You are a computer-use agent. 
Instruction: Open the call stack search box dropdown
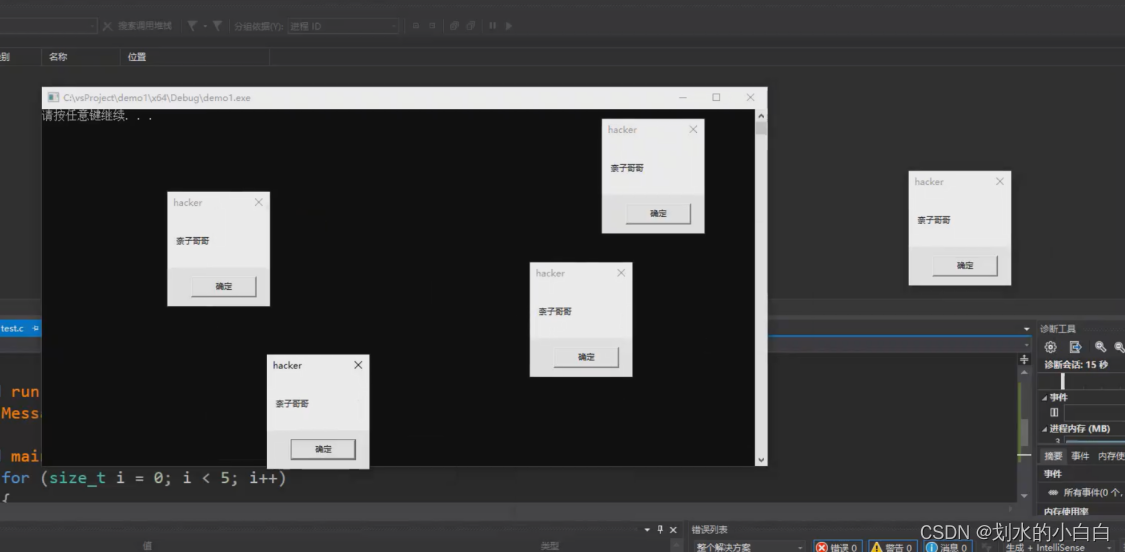[x=93, y=26]
